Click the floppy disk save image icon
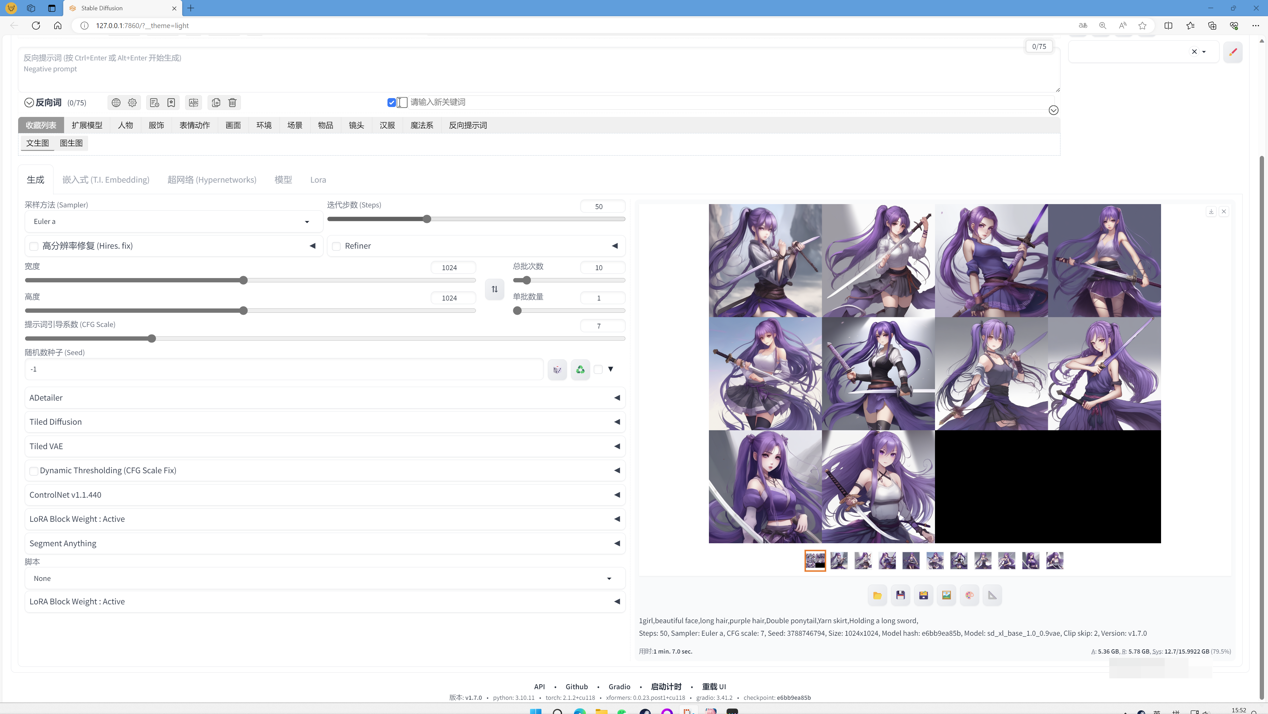The image size is (1268, 714). pos(900,595)
